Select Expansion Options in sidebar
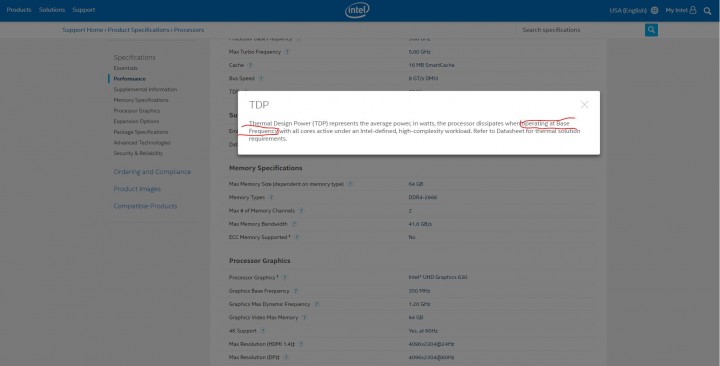720x366 pixels. tap(136, 121)
